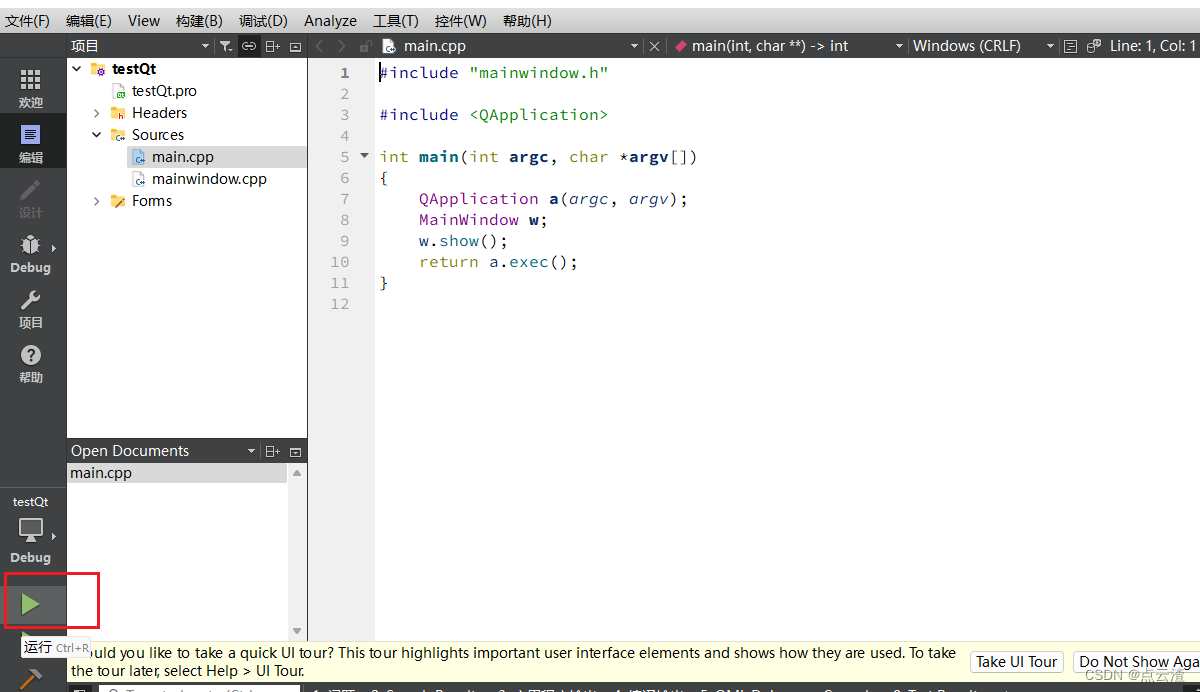Viewport: 1200px width, 692px height.
Task: Toggle synchronize with editor link icon
Action: [249, 46]
